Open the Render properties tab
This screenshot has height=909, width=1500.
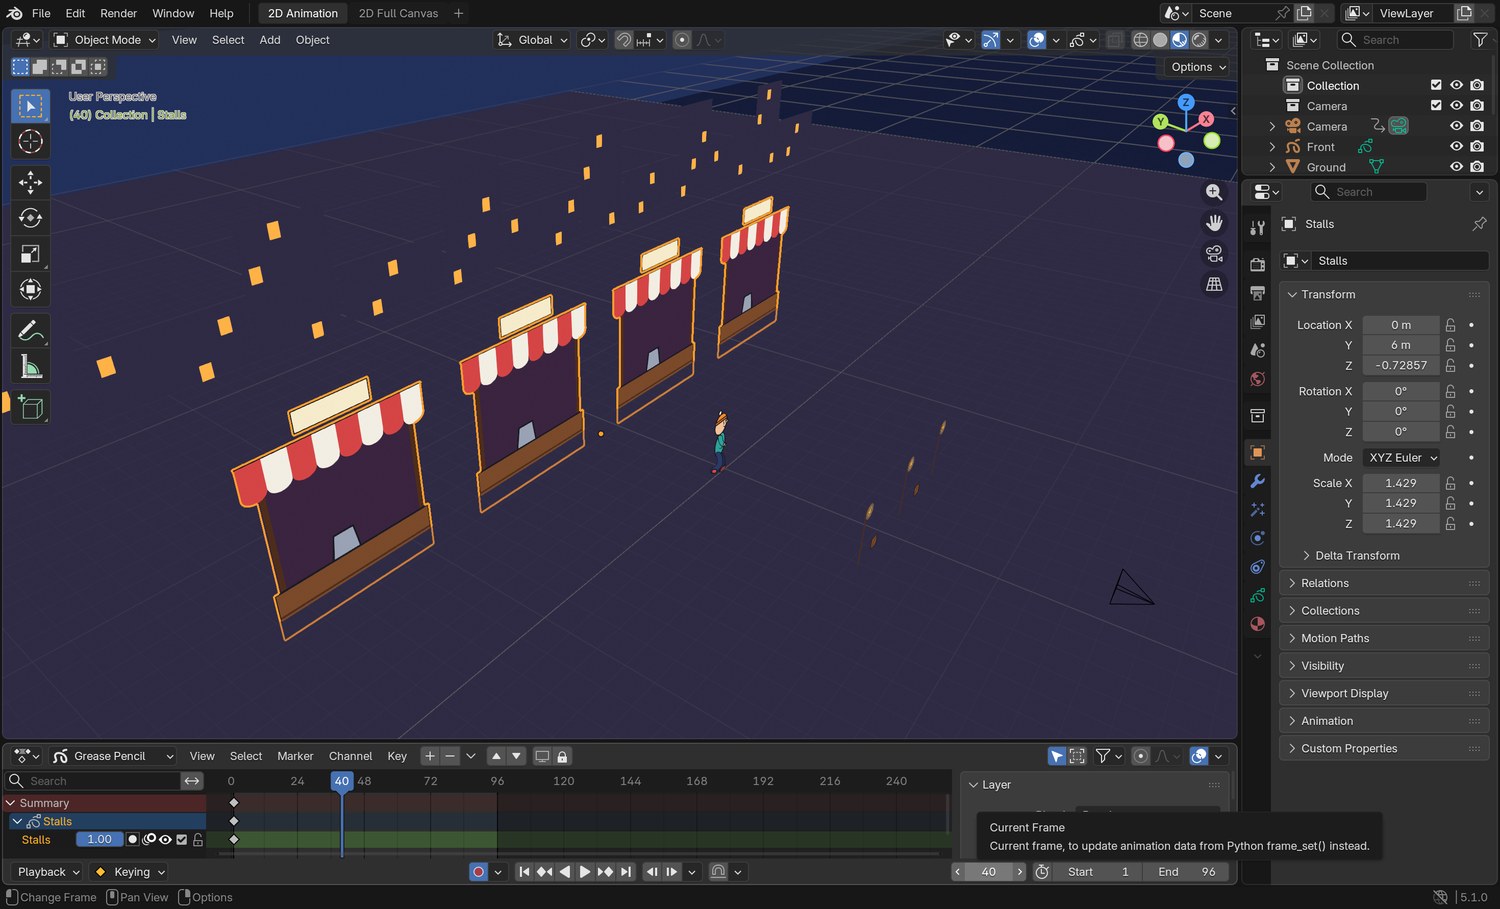(1258, 264)
